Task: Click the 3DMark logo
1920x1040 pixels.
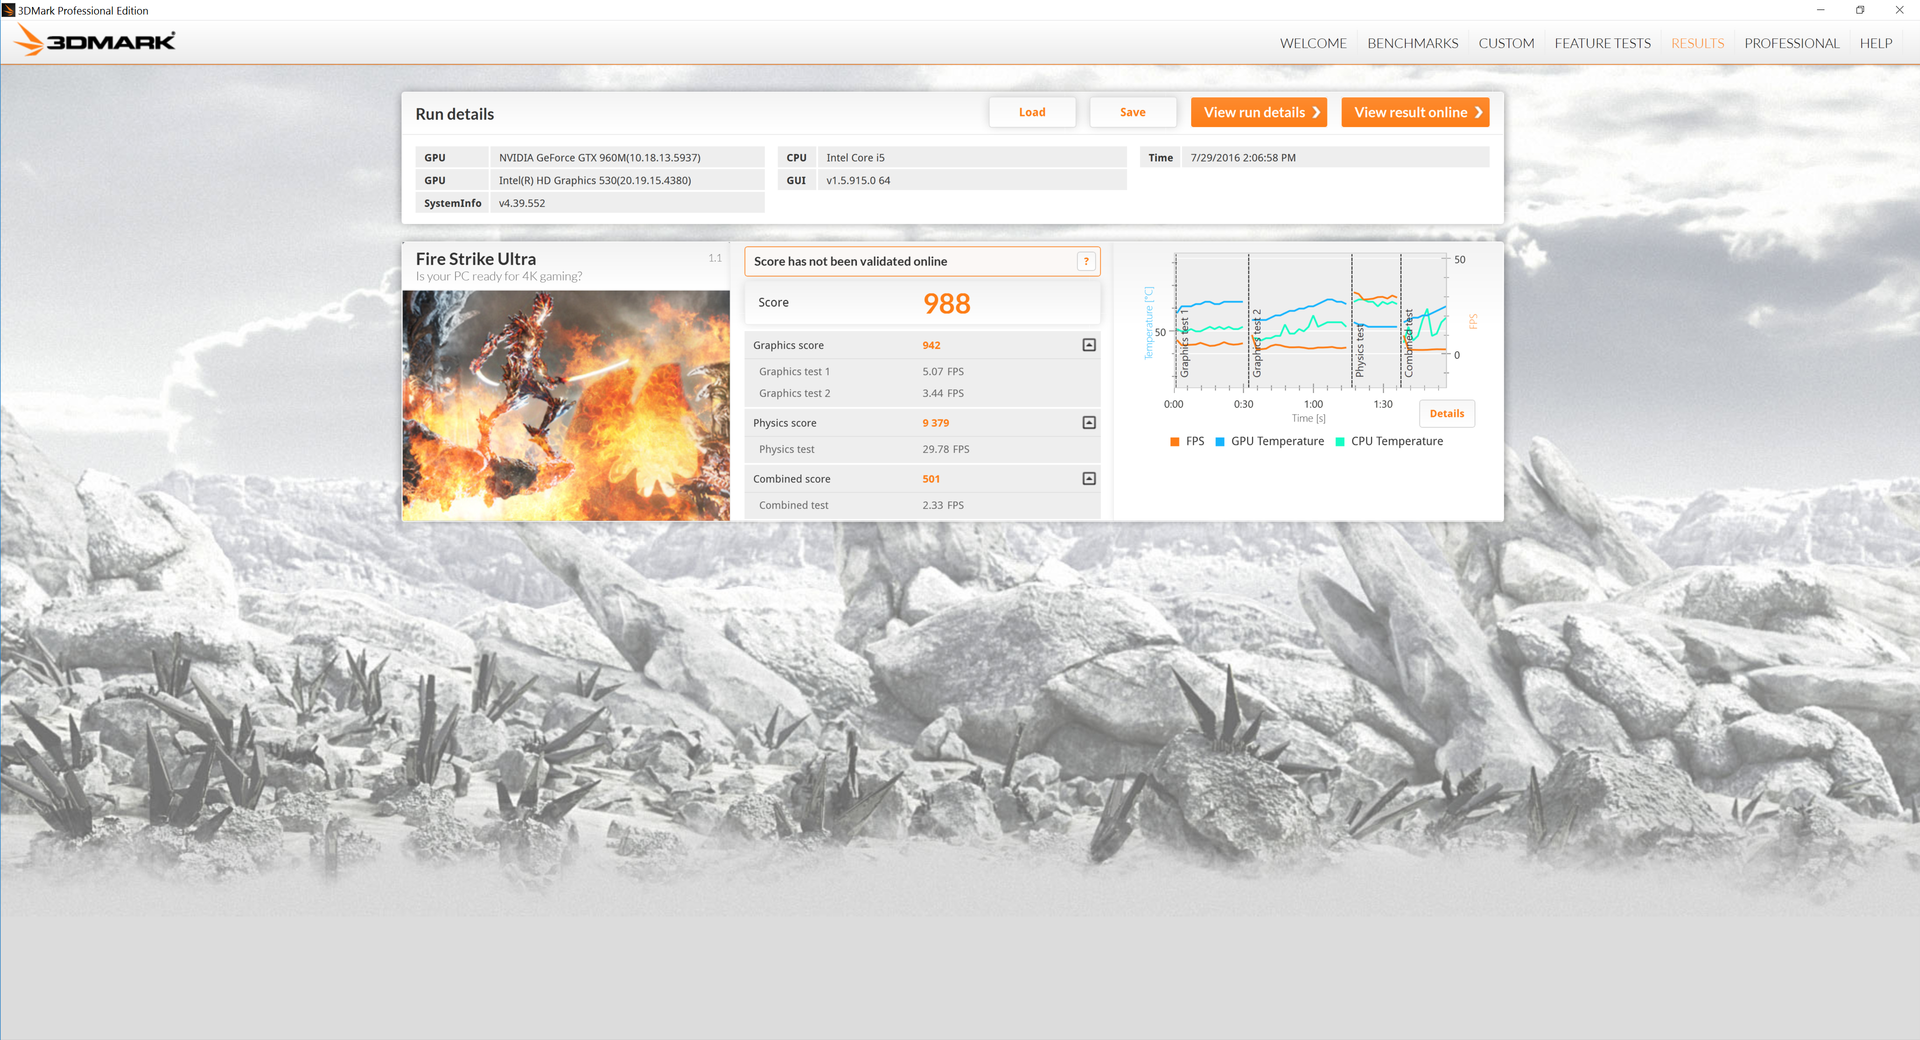Action: coord(95,41)
